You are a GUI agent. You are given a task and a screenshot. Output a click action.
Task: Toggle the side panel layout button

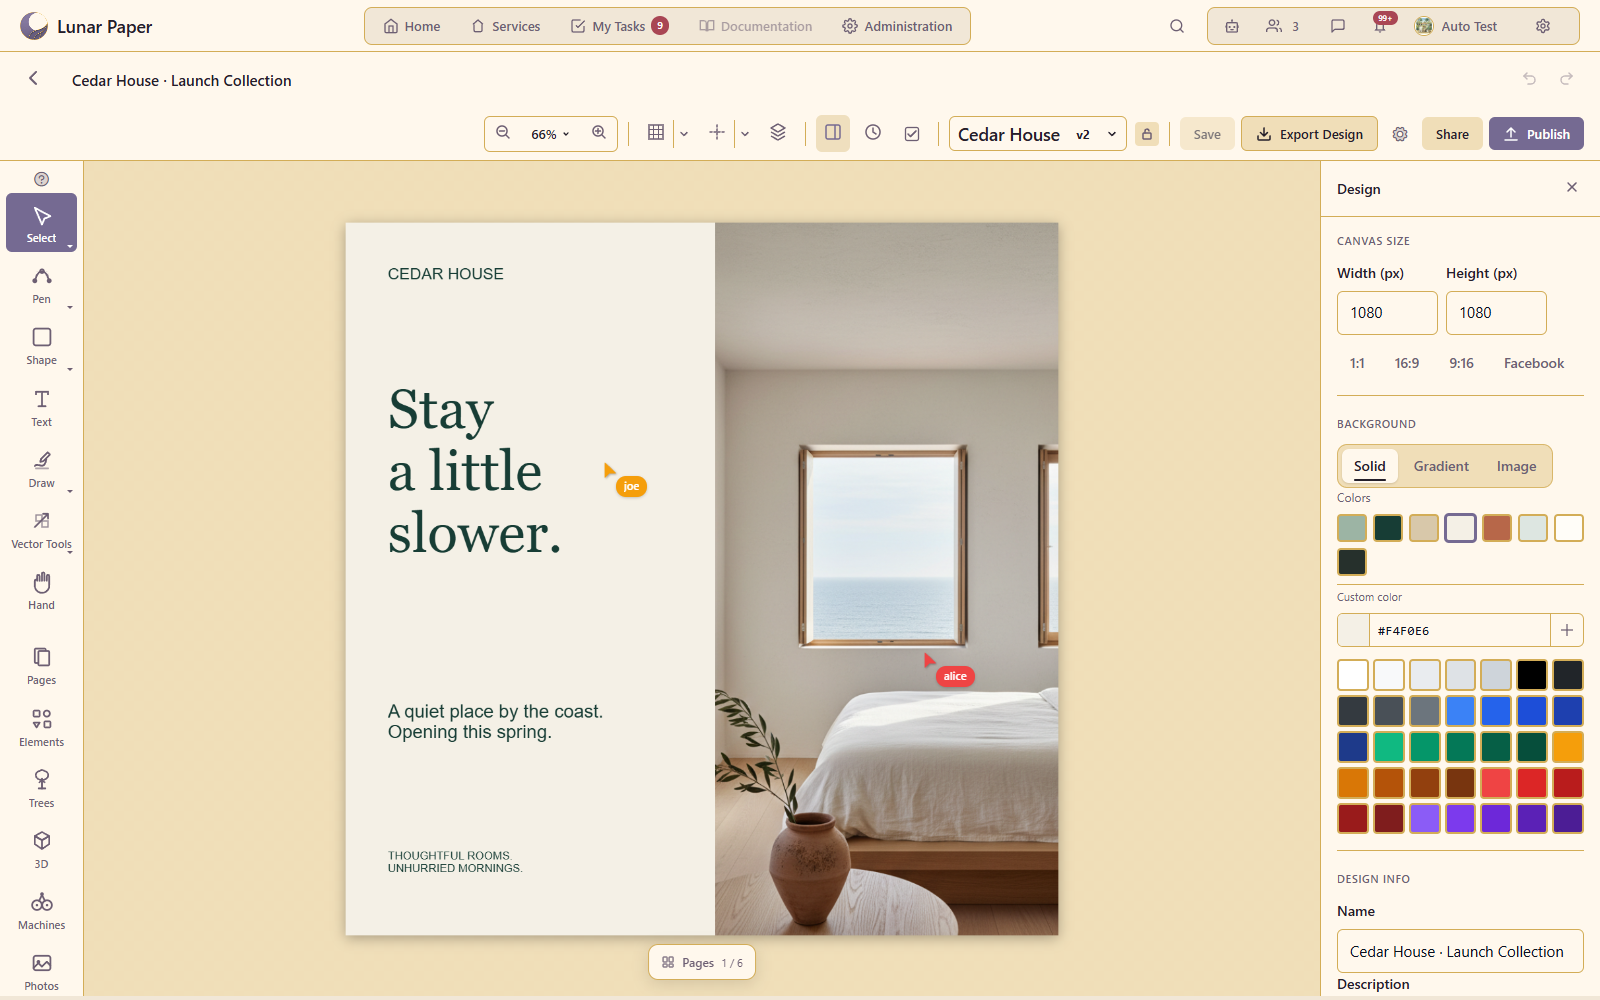tap(833, 133)
